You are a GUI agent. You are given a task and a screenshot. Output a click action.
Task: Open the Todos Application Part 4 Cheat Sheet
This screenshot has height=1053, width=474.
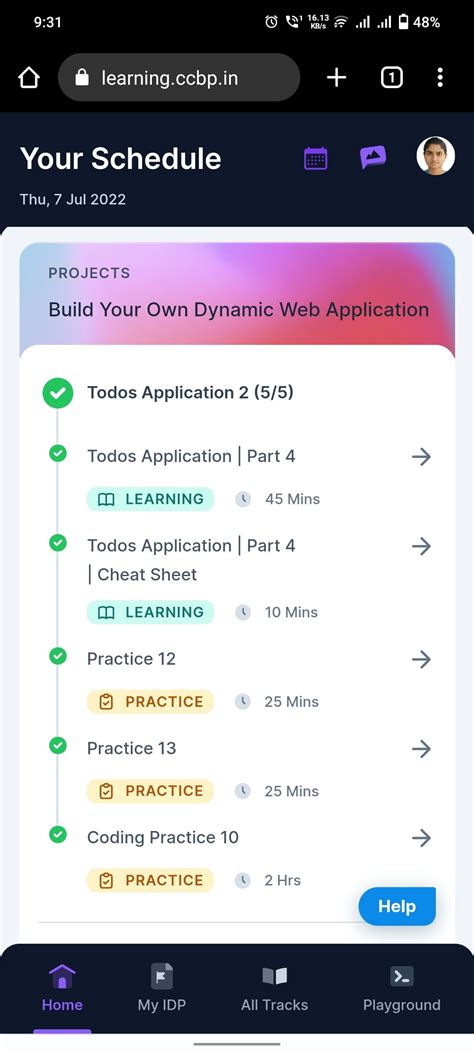(x=191, y=560)
